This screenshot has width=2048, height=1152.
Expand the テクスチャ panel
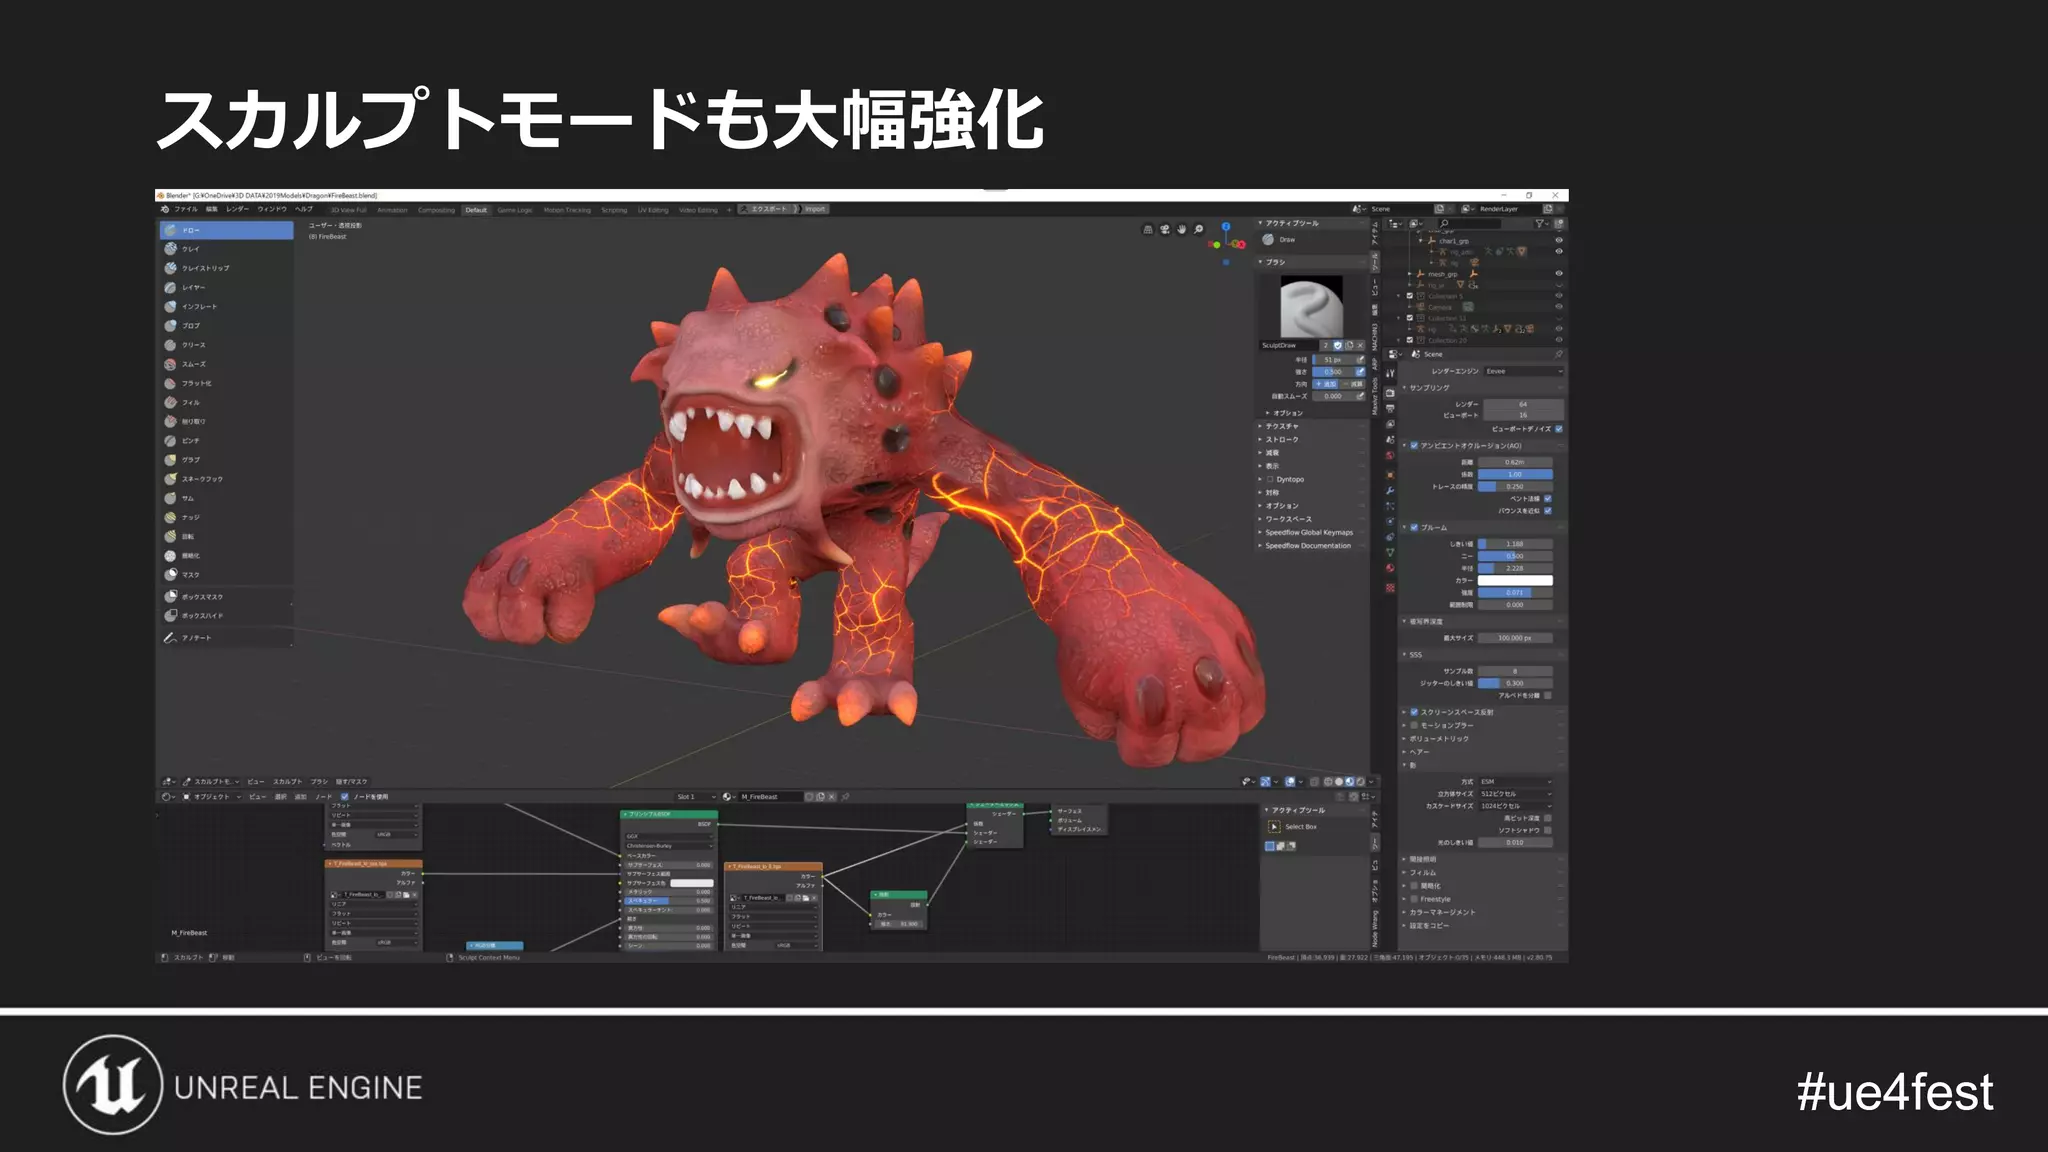1312,426
